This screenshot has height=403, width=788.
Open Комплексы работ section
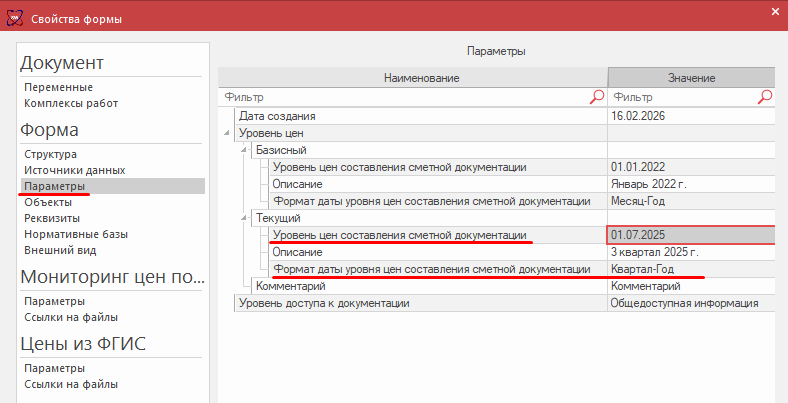[x=71, y=103]
